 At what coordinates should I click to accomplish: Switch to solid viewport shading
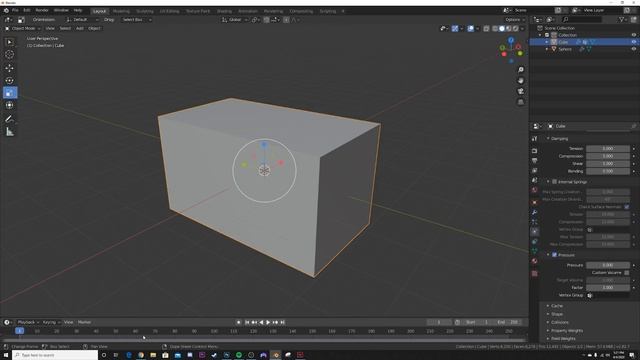pos(502,29)
